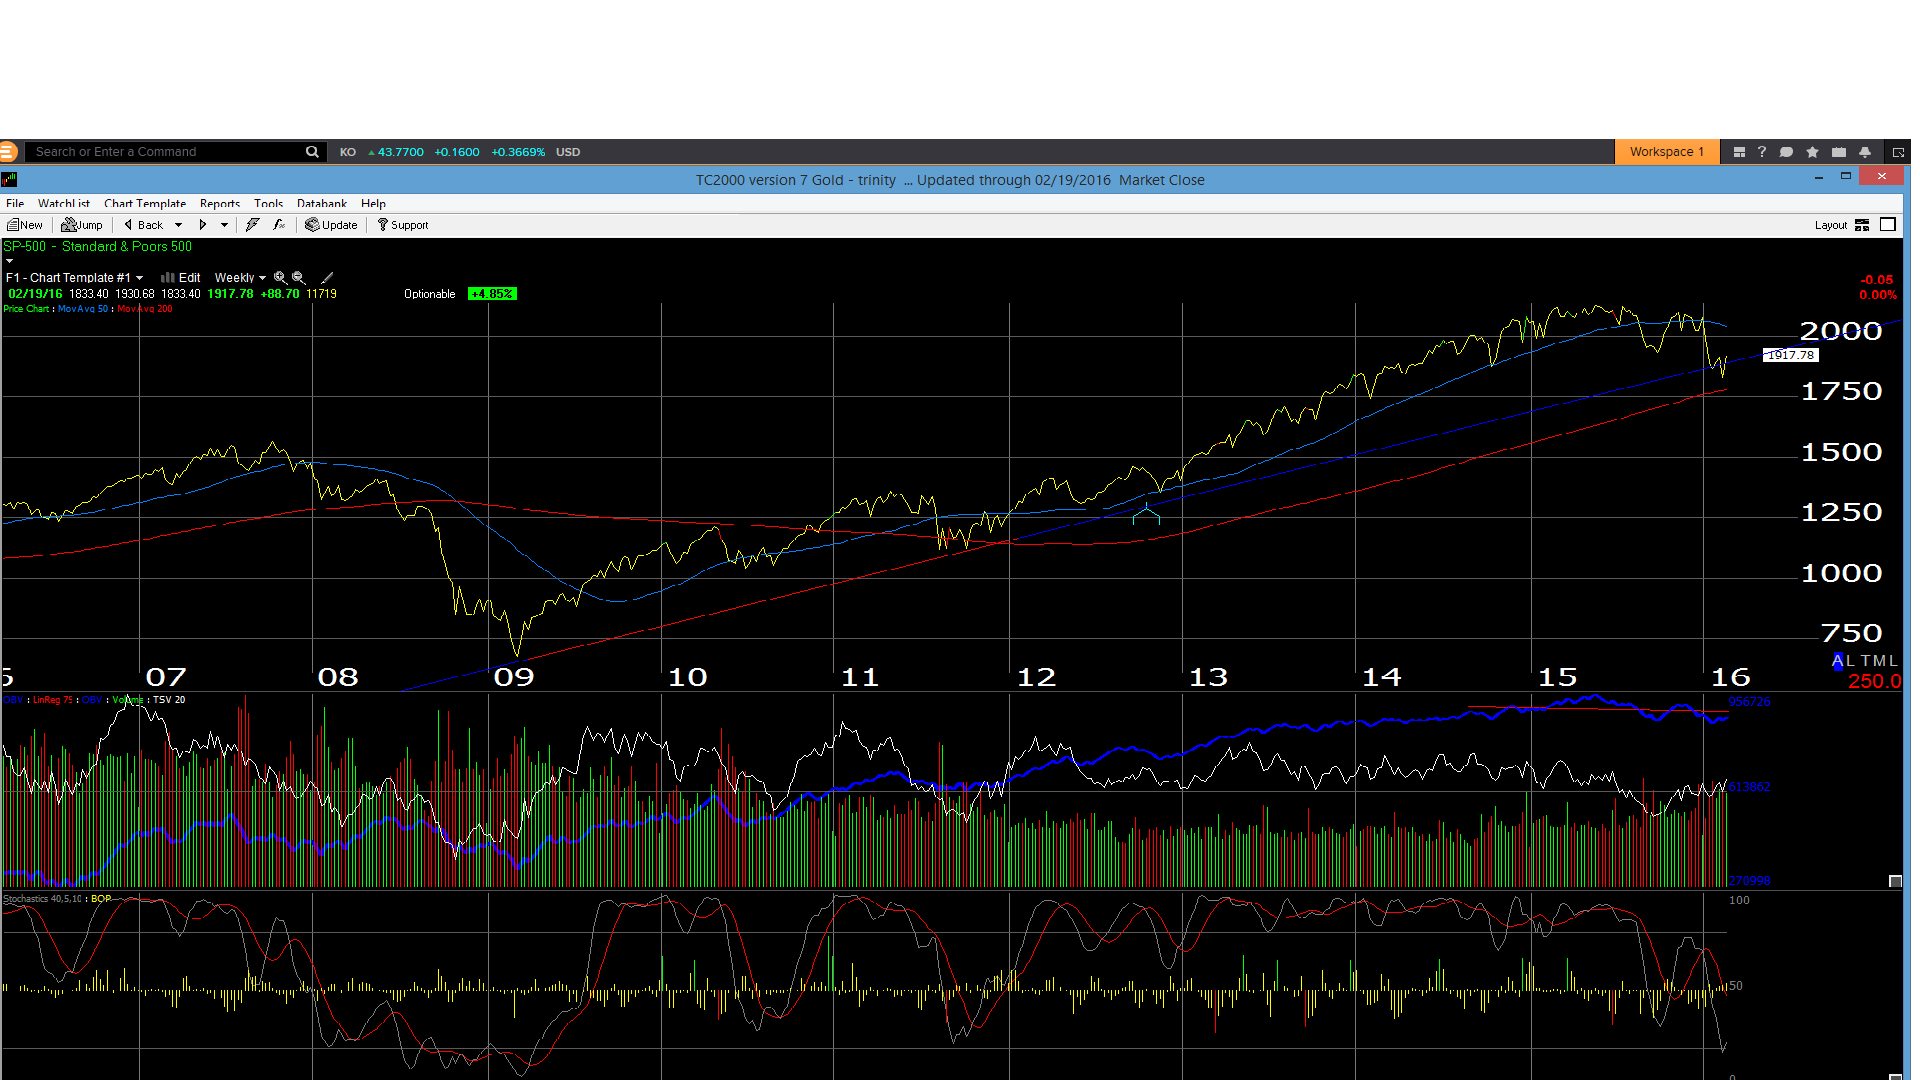The width and height of the screenshot is (1920, 1080).
Task: Click the KO ticker symbol in top bar
Action: point(348,152)
